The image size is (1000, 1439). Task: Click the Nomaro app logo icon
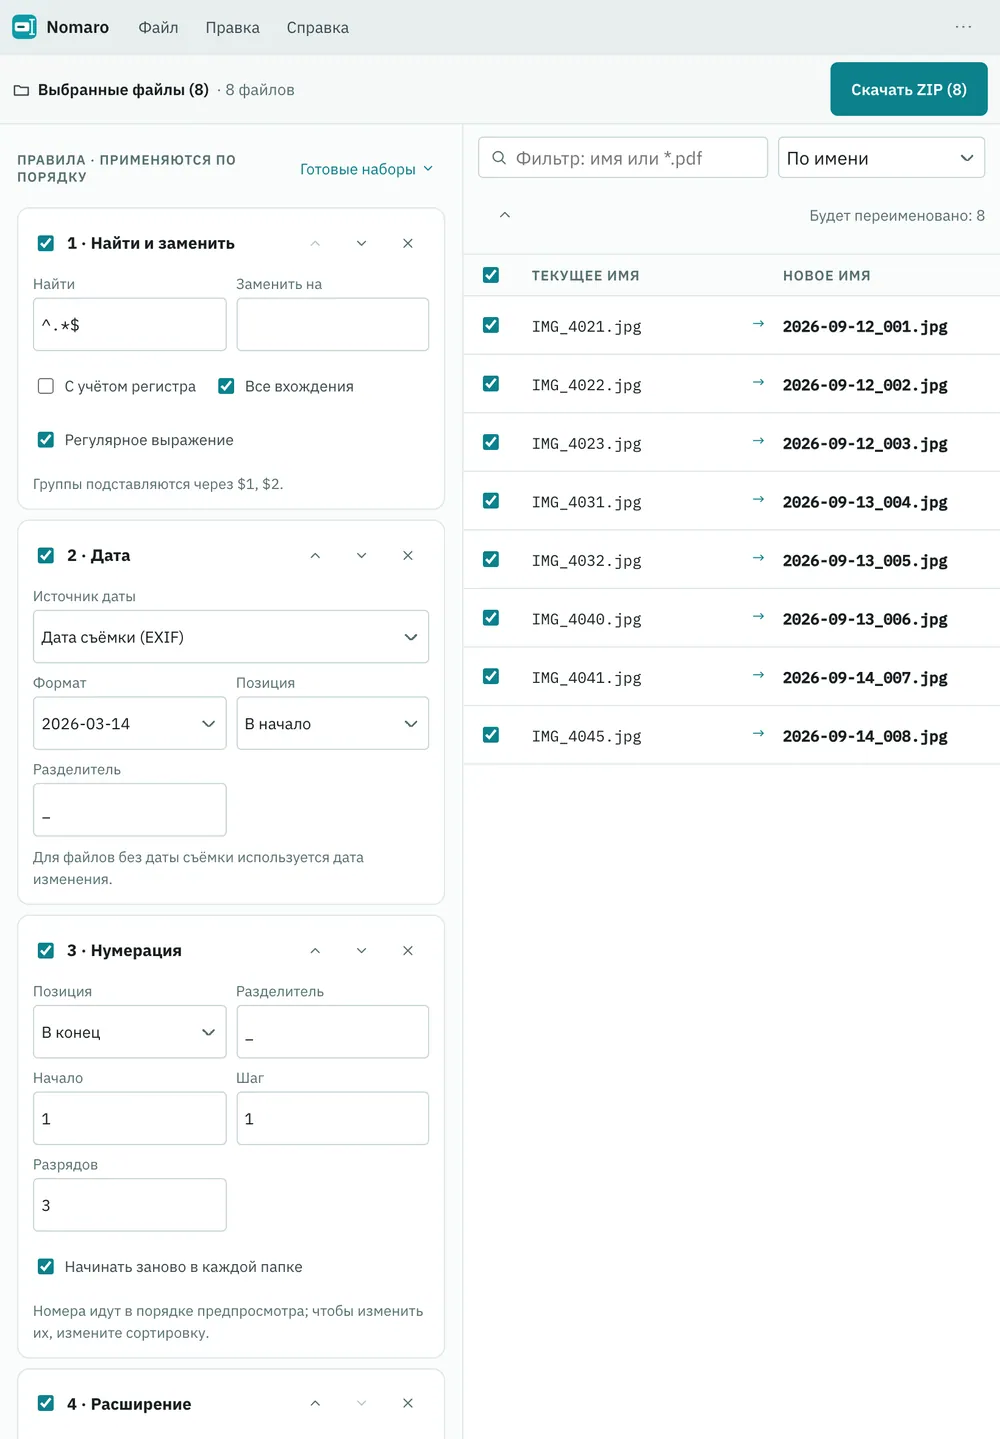[24, 27]
